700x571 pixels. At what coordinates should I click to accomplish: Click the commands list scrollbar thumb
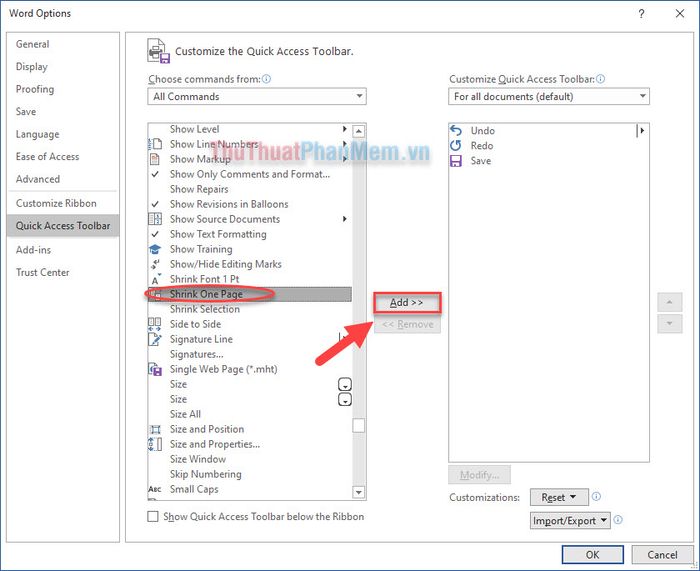(x=358, y=425)
